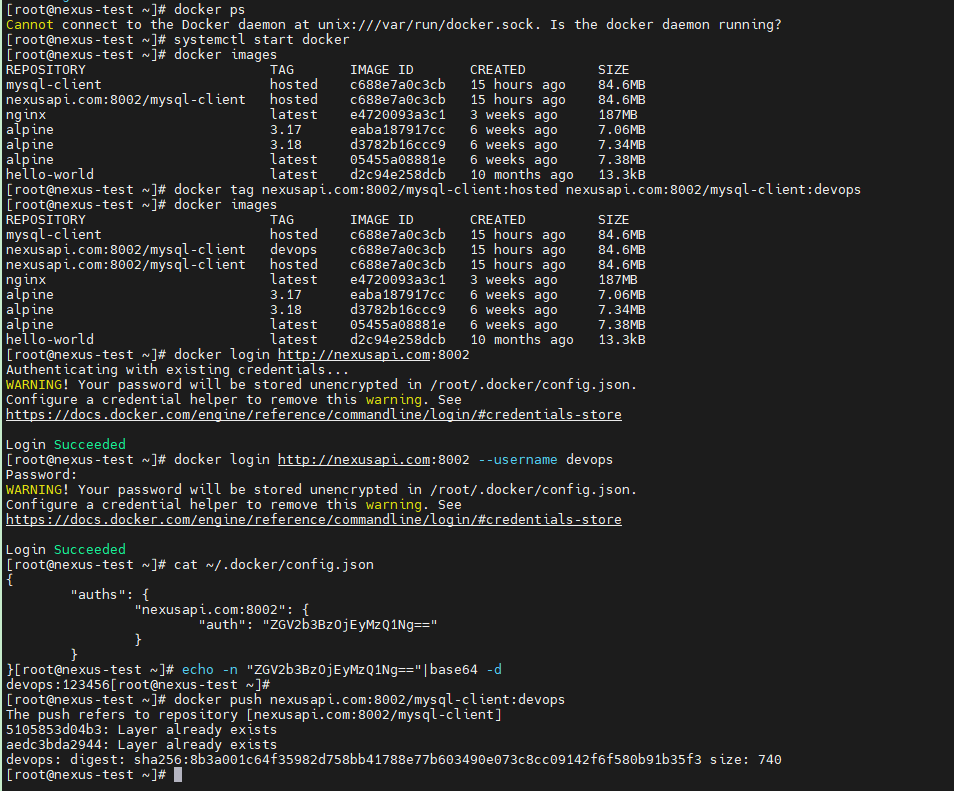
Task: Click layer '5105853d04b3' already exists line
Action: pos(141,730)
